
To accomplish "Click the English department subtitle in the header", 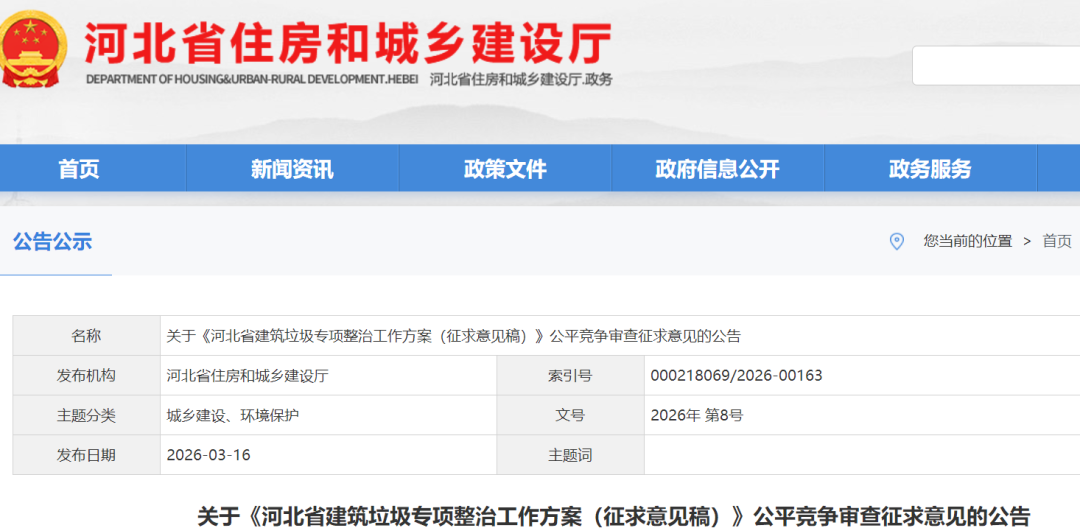I will click(250, 79).
